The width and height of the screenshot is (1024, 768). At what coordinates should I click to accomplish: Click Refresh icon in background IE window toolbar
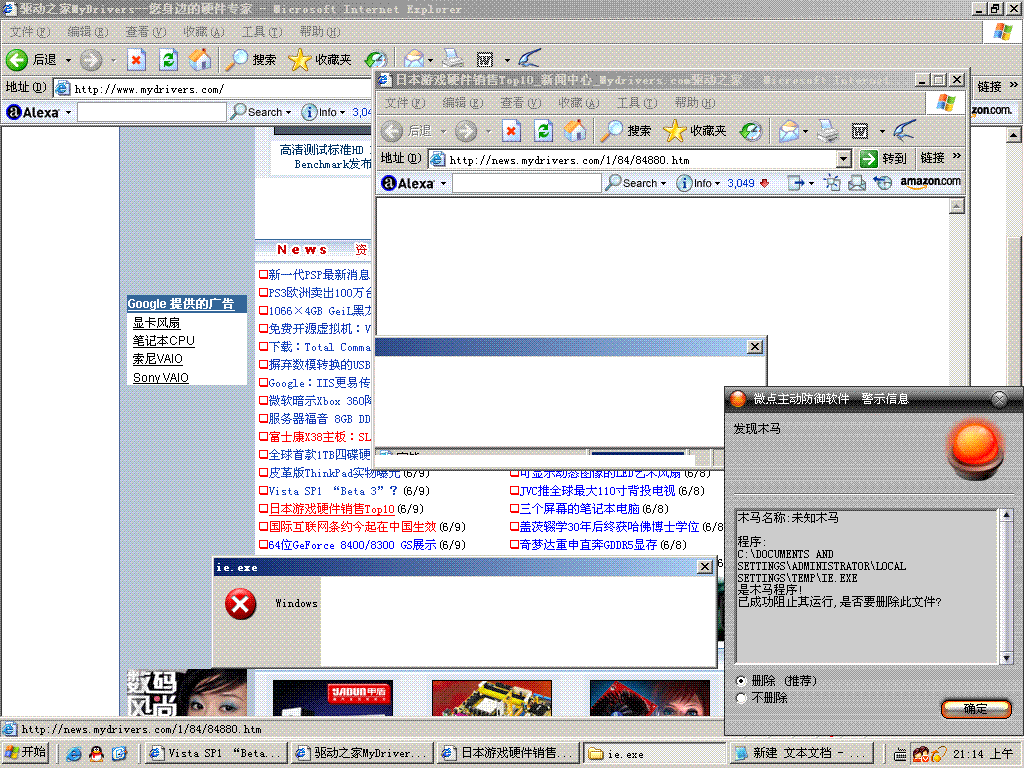(x=168, y=59)
